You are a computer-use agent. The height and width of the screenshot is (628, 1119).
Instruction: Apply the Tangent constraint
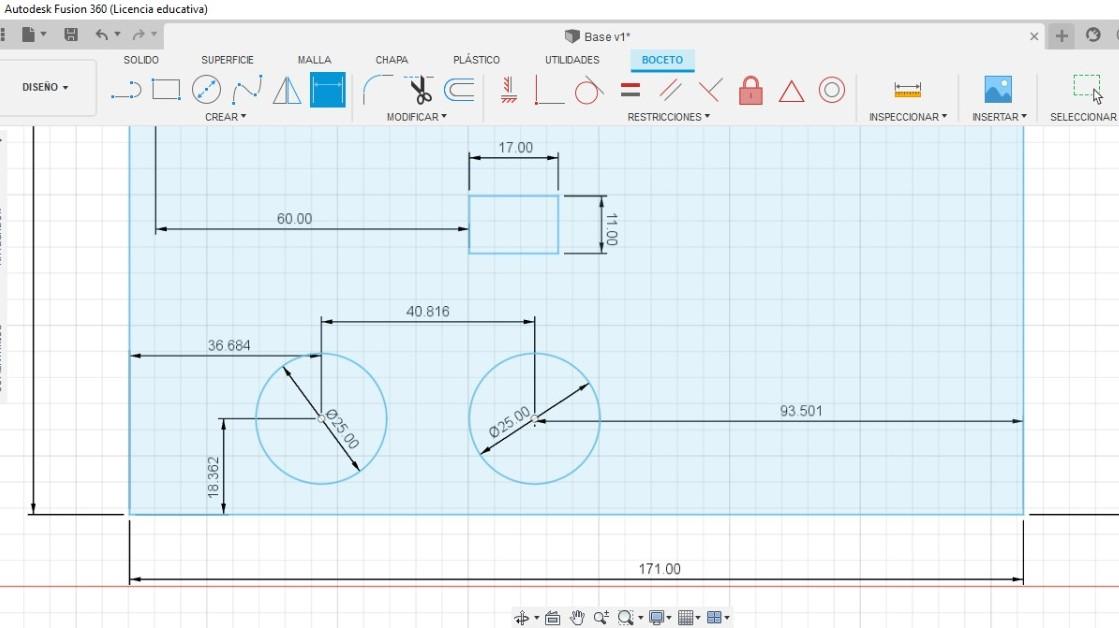589,90
